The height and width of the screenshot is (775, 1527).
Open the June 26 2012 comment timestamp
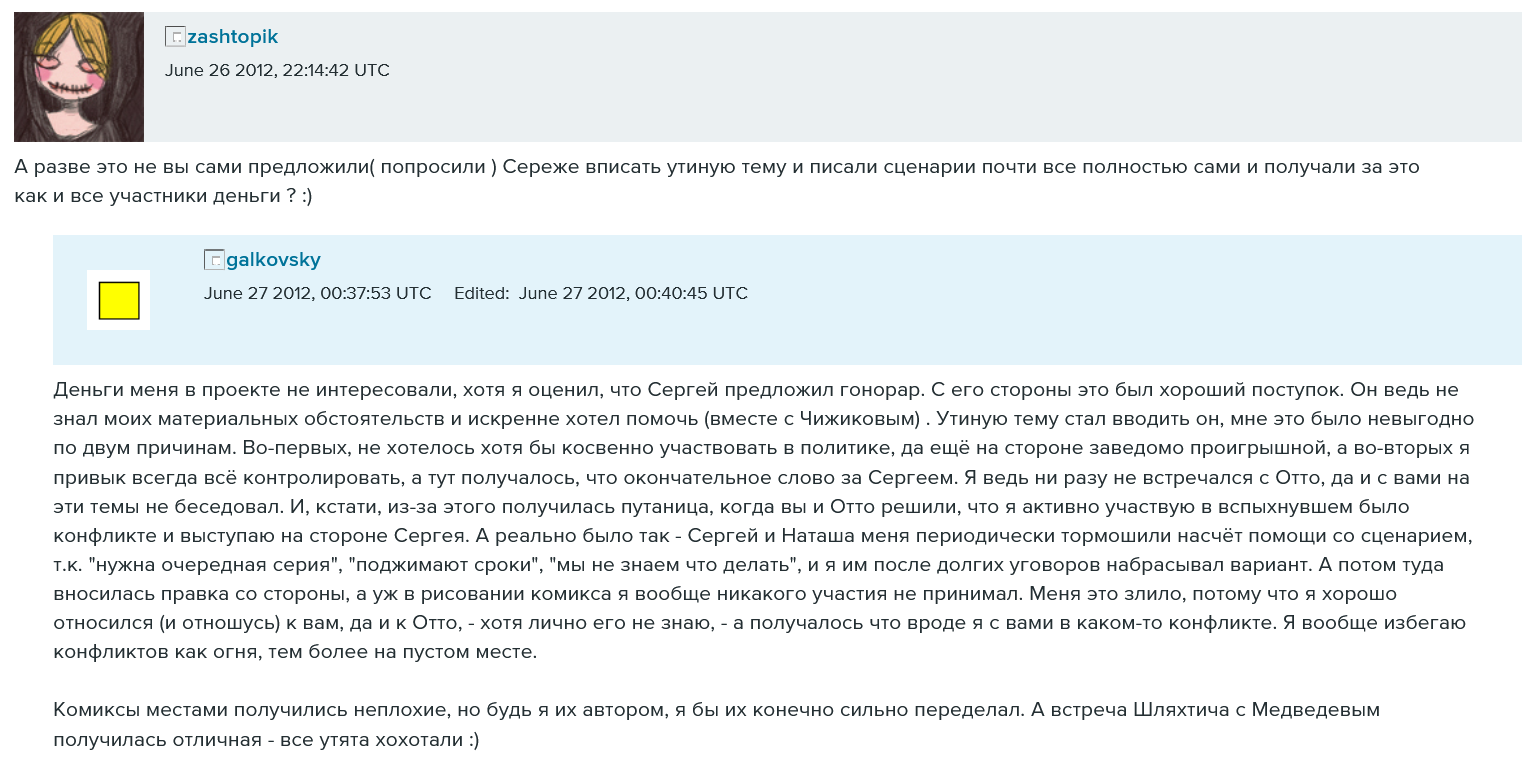[x=277, y=70]
